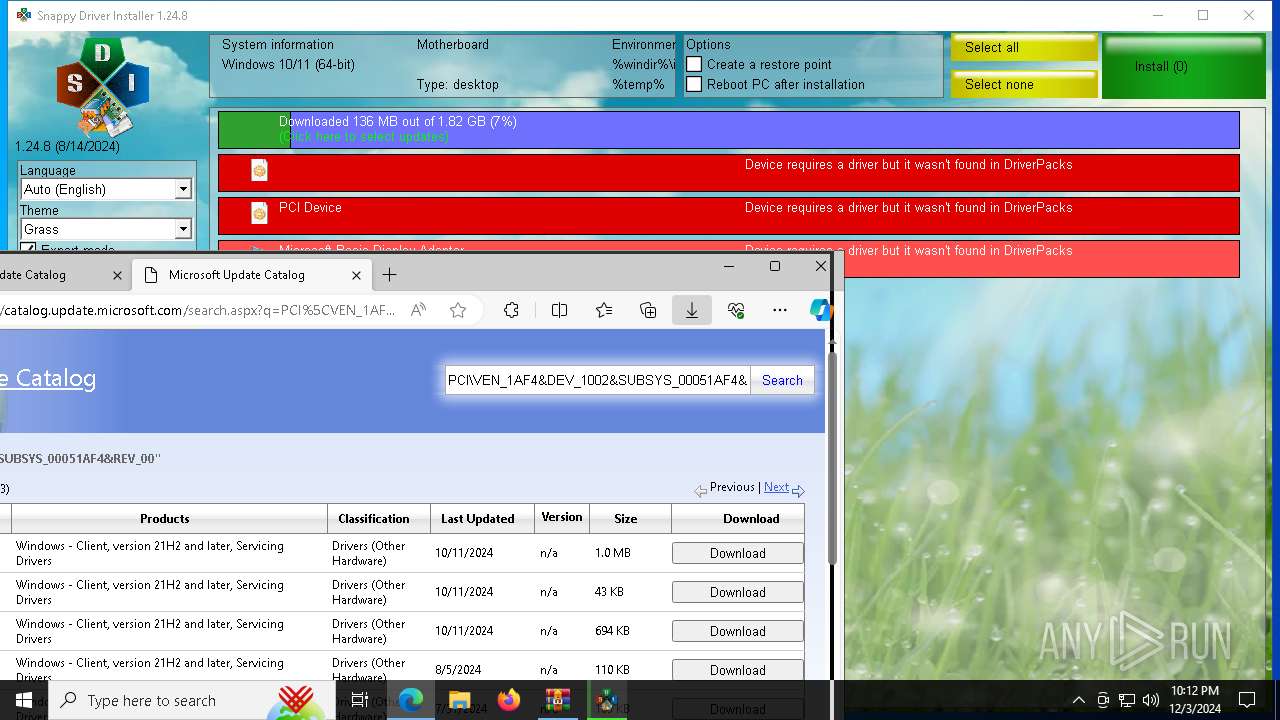Click the Edge address bar URL
1280x720 pixels.
pos(200,310)
